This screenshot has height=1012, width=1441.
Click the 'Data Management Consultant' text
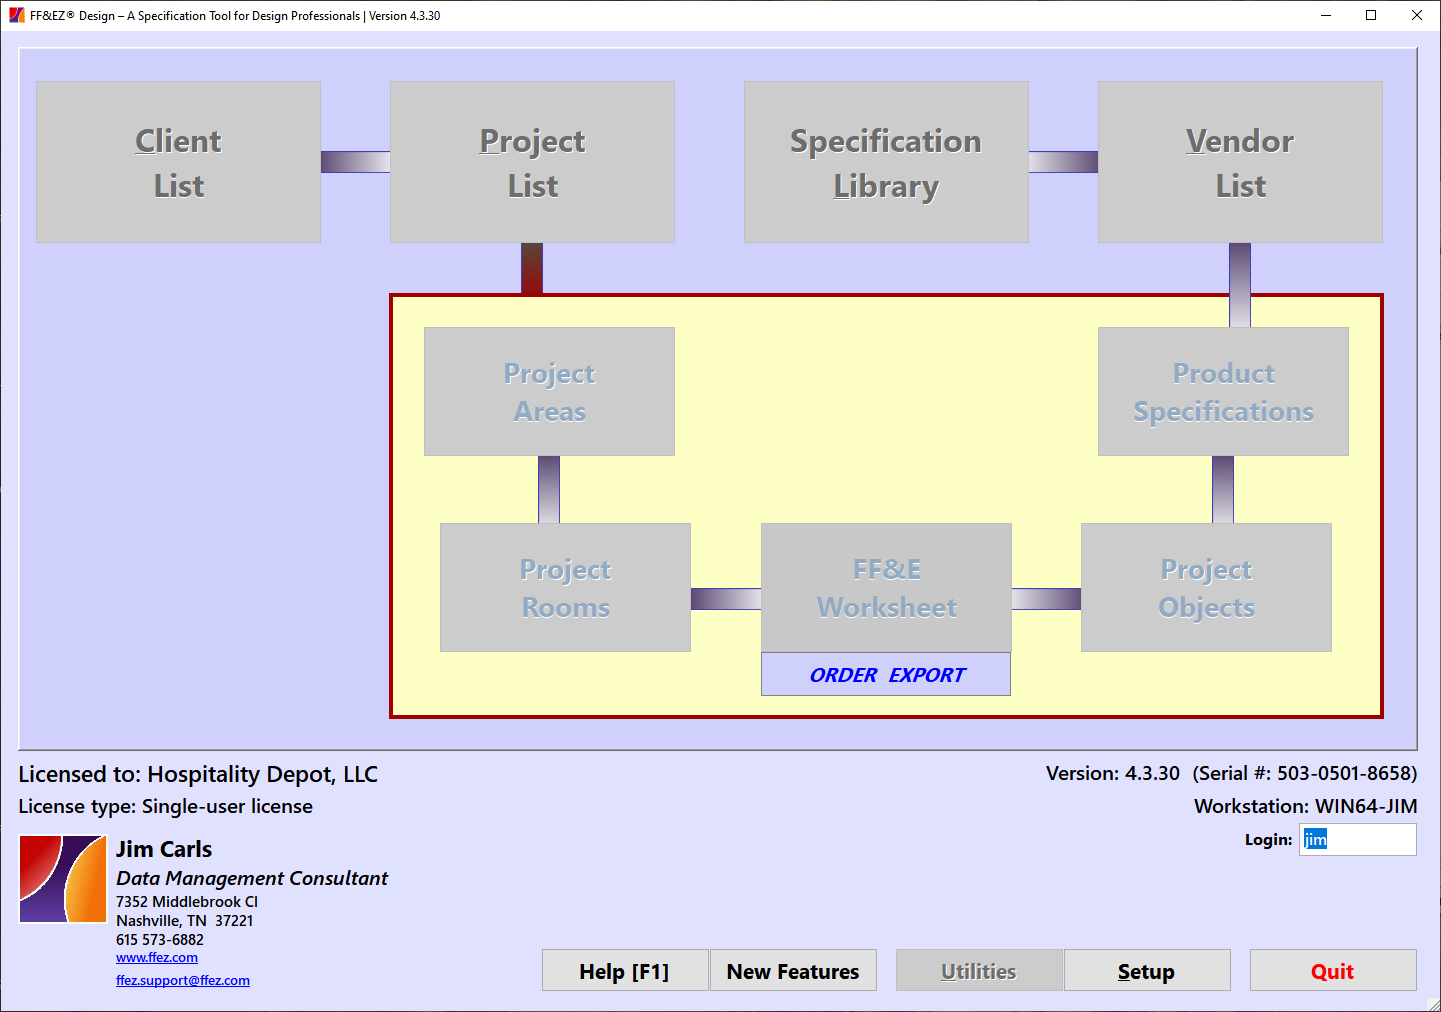point(252,878)
